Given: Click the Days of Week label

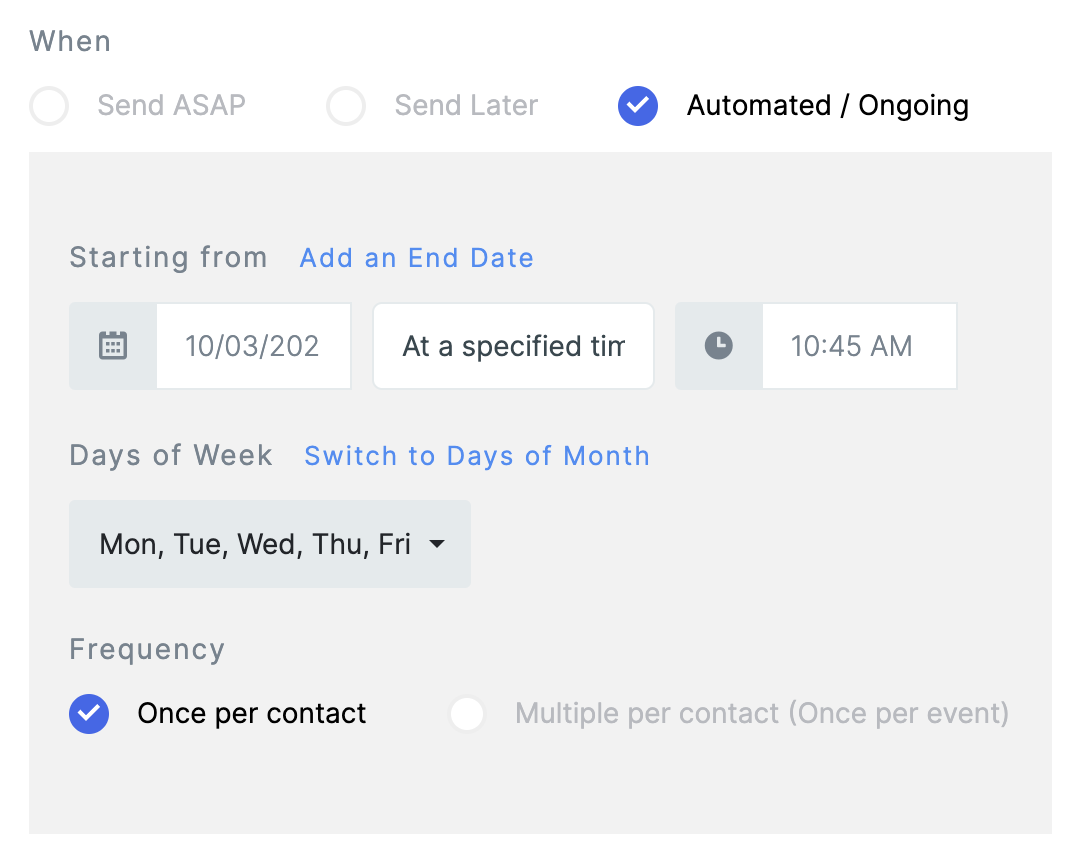Looking at the screenshot, I should pos(171,456).
